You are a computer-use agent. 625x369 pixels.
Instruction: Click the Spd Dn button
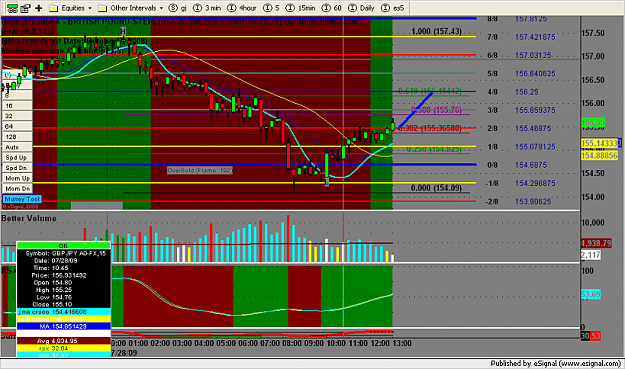click(x=17, y=168)
